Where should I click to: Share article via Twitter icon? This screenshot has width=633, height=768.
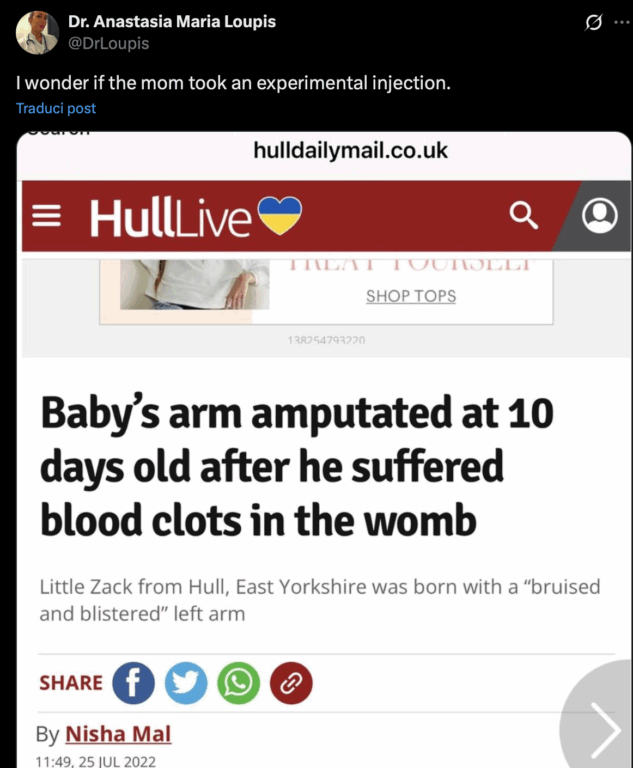tap(186, 683)
